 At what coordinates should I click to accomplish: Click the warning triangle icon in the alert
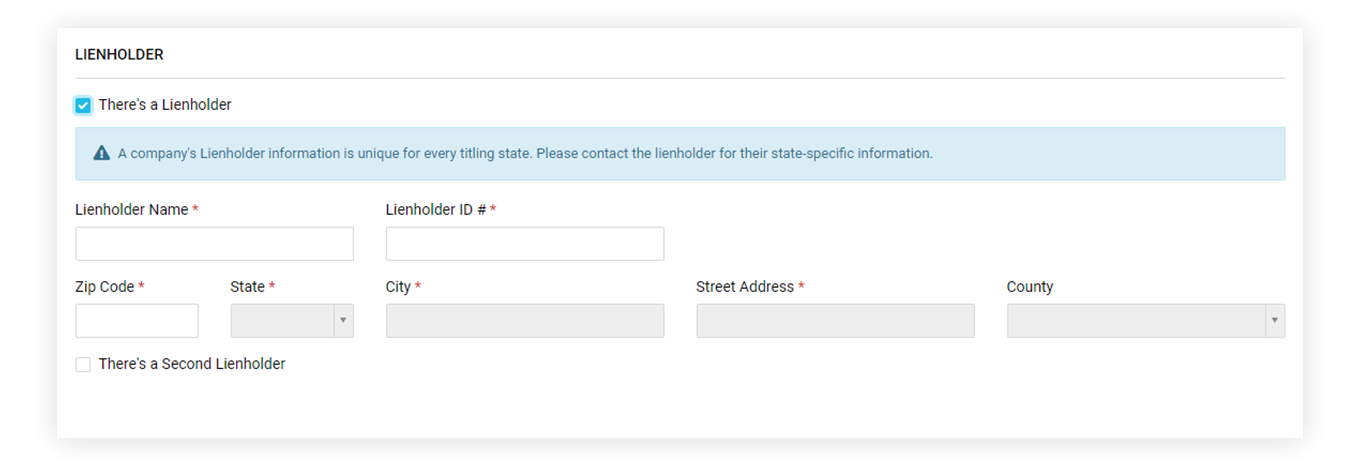pos(102,154)
